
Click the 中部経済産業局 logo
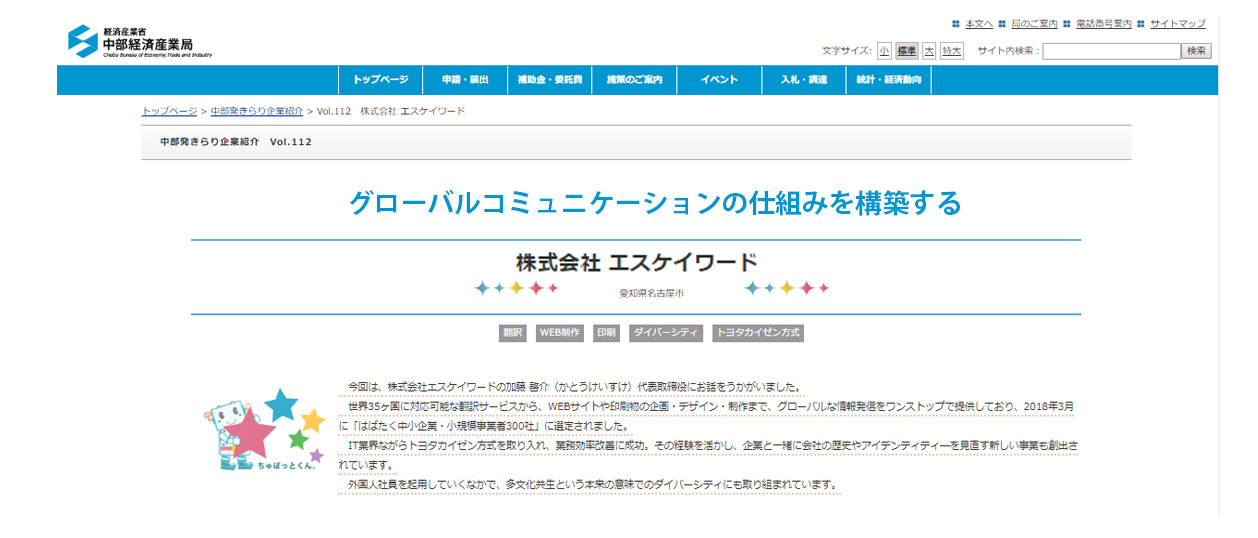point(140,41)
